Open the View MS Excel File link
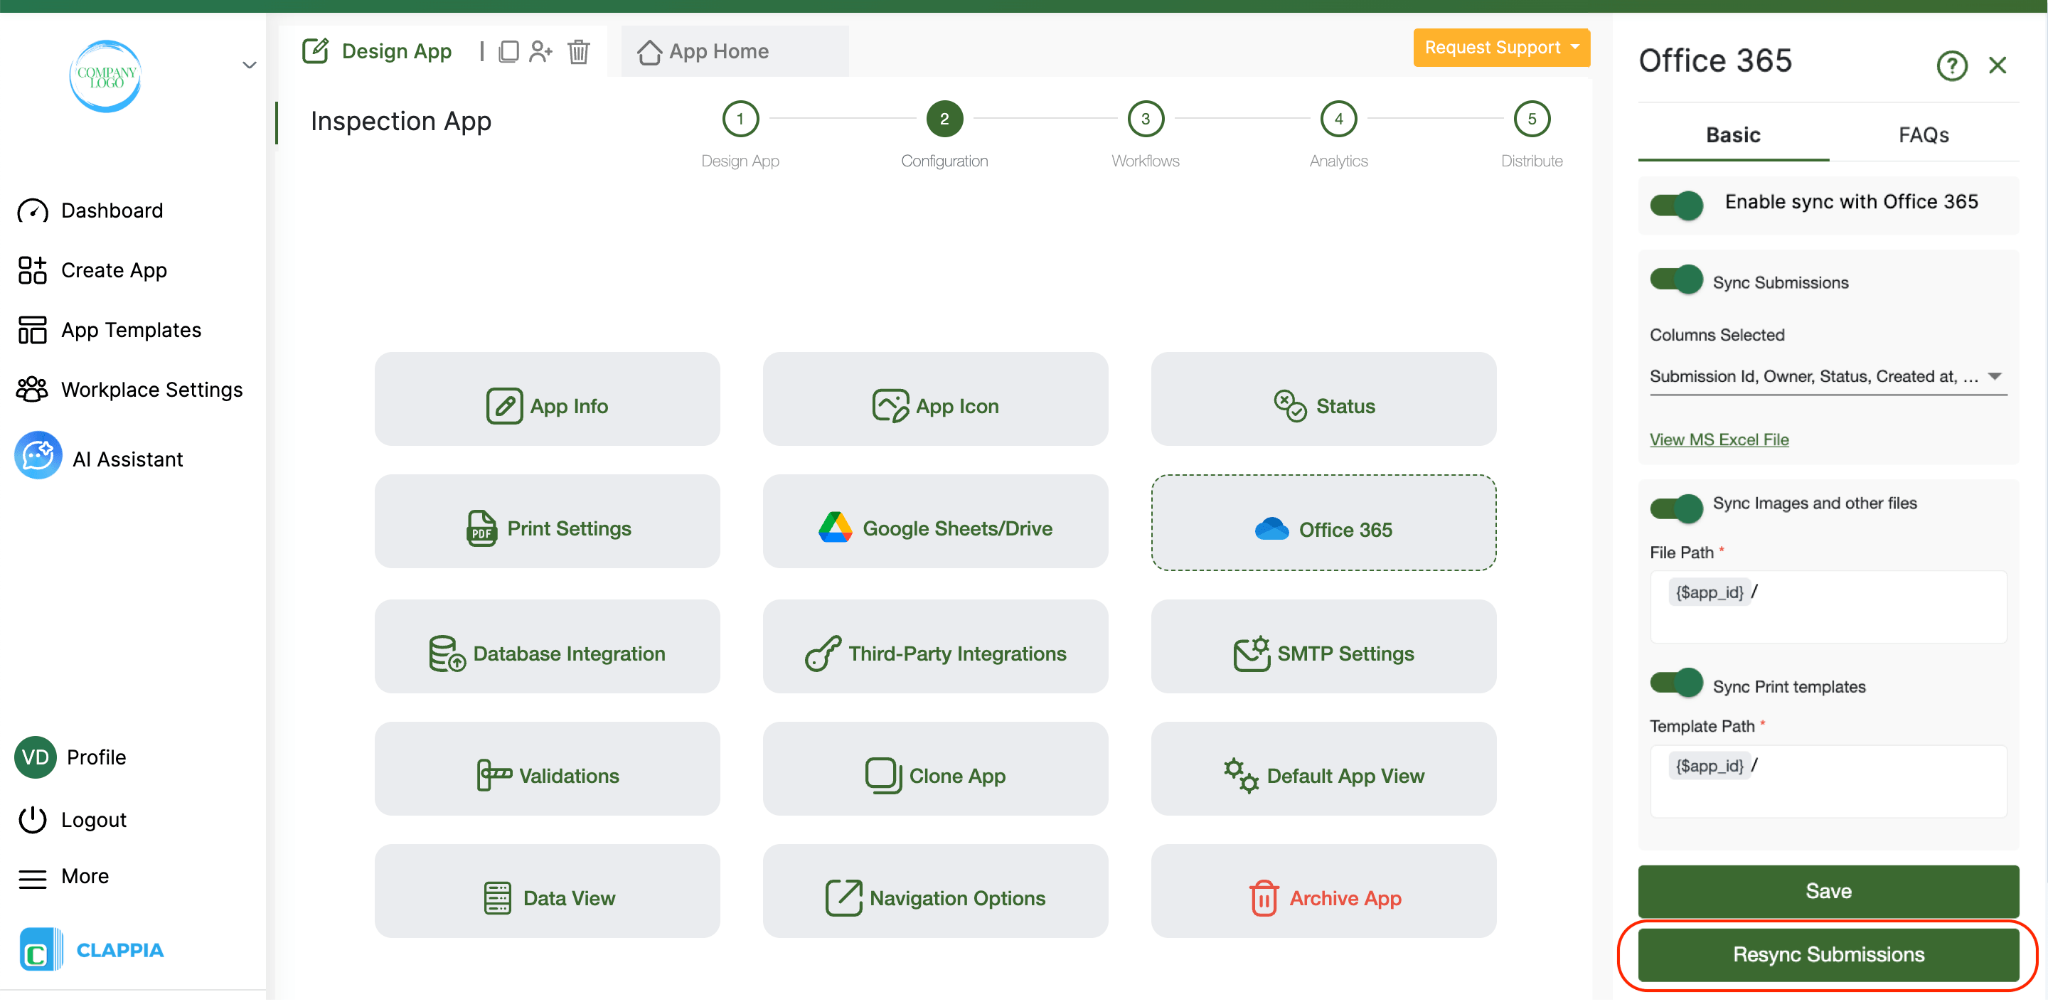The height and width of the screenshot is (1000, 2048). click(1719, 440)
